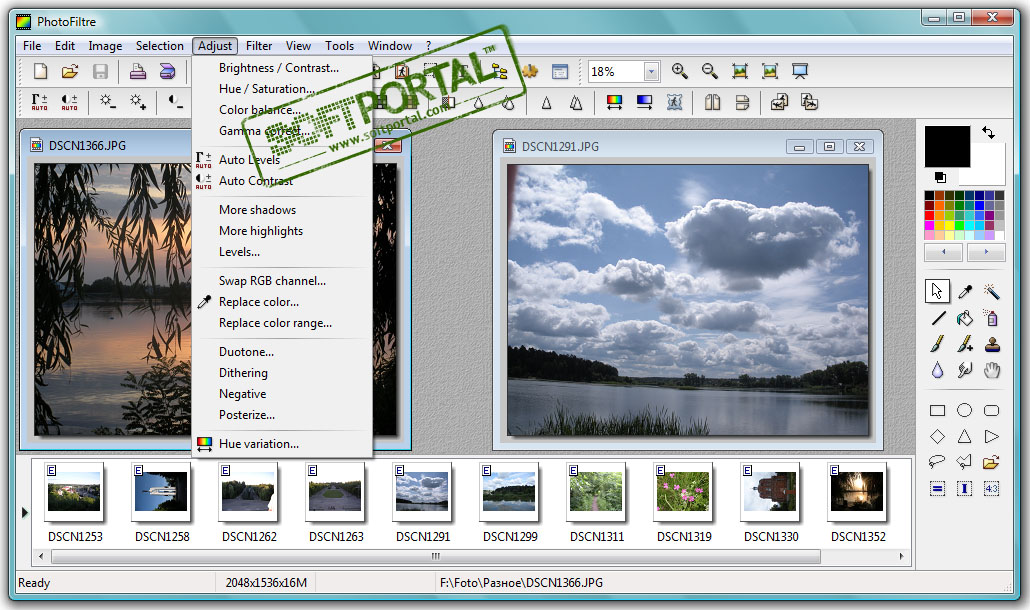Screen dimensions: 1030x610
Task: Click next palette arrow button
Action: (x=985, y=252)
